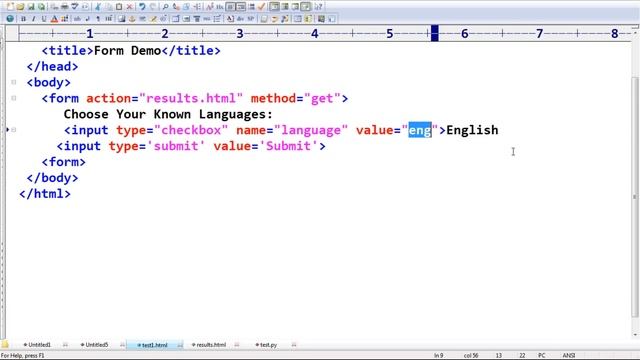Click the "language" name value in code

[311, 130]
